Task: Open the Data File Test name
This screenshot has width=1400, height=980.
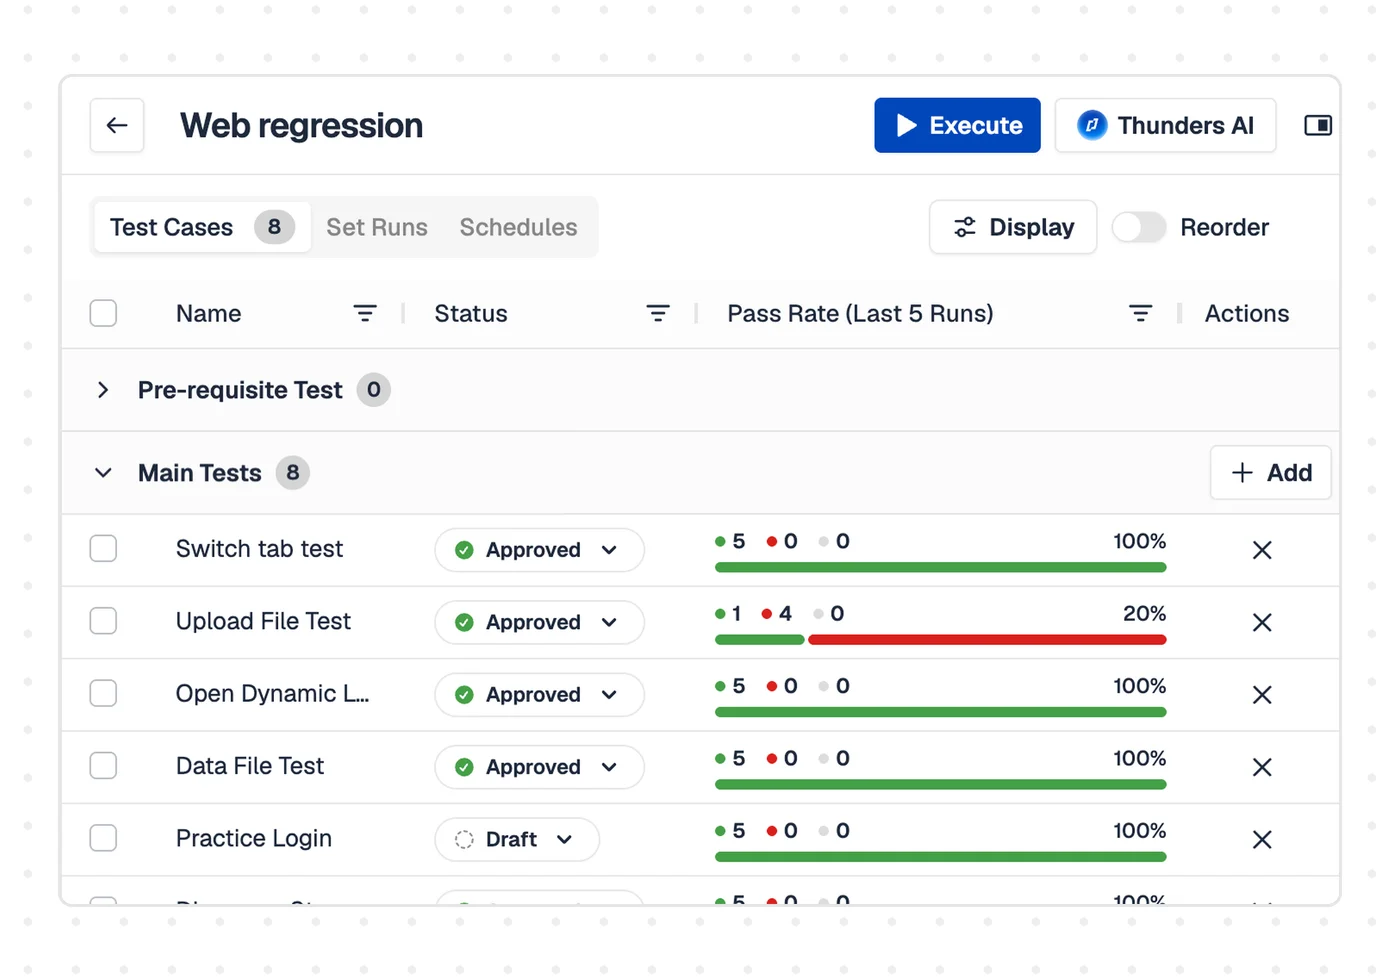Action: click(250, 766)
